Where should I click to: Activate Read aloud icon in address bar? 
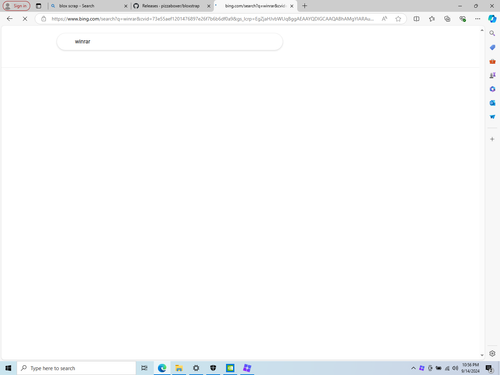click(384, 19)
